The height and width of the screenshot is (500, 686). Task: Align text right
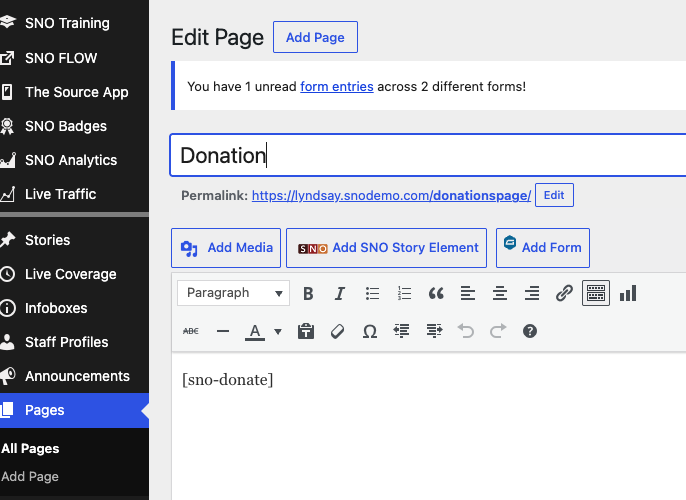(x=532, y=293)
